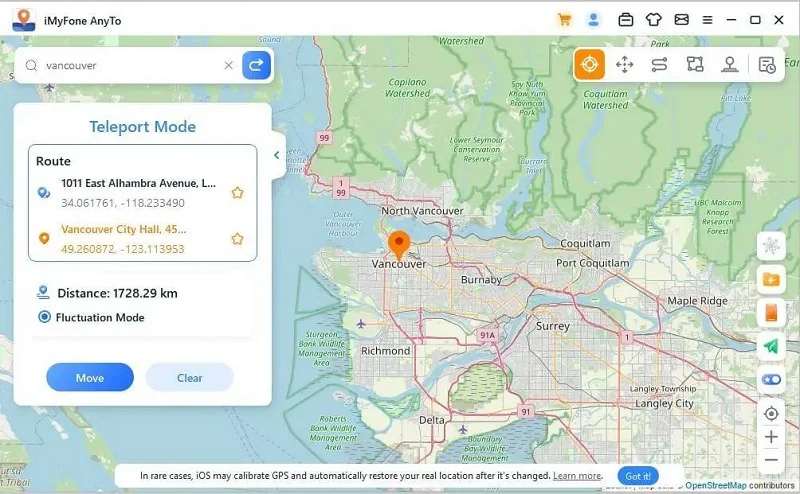The width and height of the screenshot is (800, 494).
Task: Recenter map to current location
Action: (x=771, y=413)
